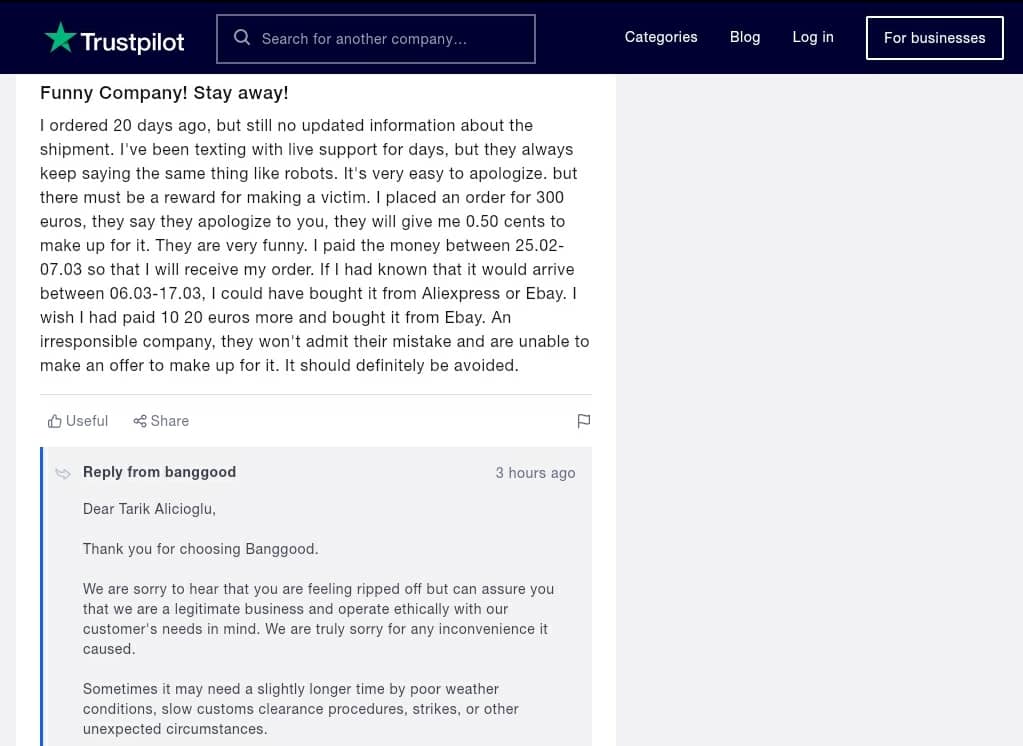Screen dimensions: 1023x746
Task: Click the 3 hours ago timestamp
Action: point(535,473)
